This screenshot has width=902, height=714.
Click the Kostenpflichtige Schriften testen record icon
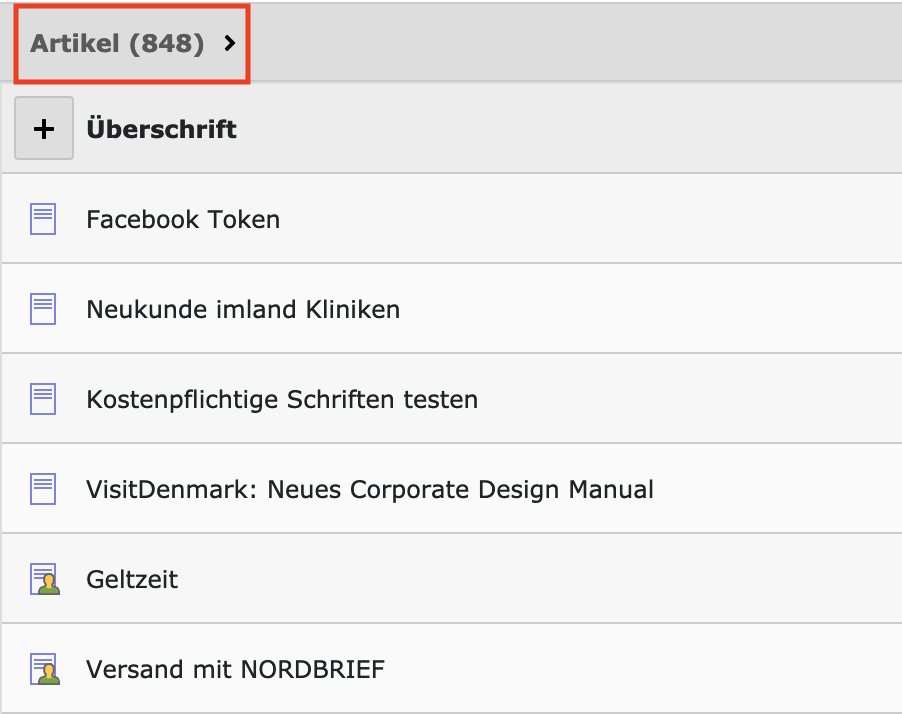pos(43,399)
